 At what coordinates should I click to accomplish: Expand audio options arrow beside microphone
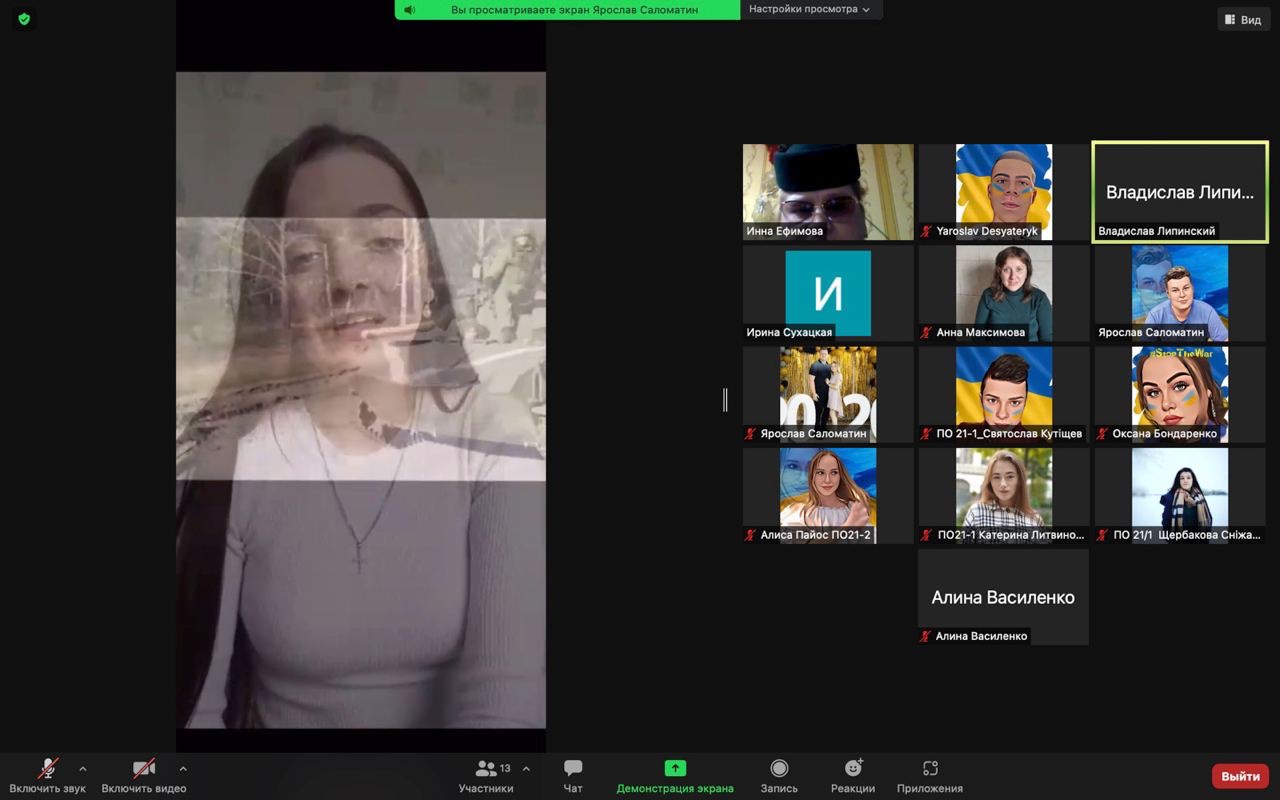click(83, 769)
